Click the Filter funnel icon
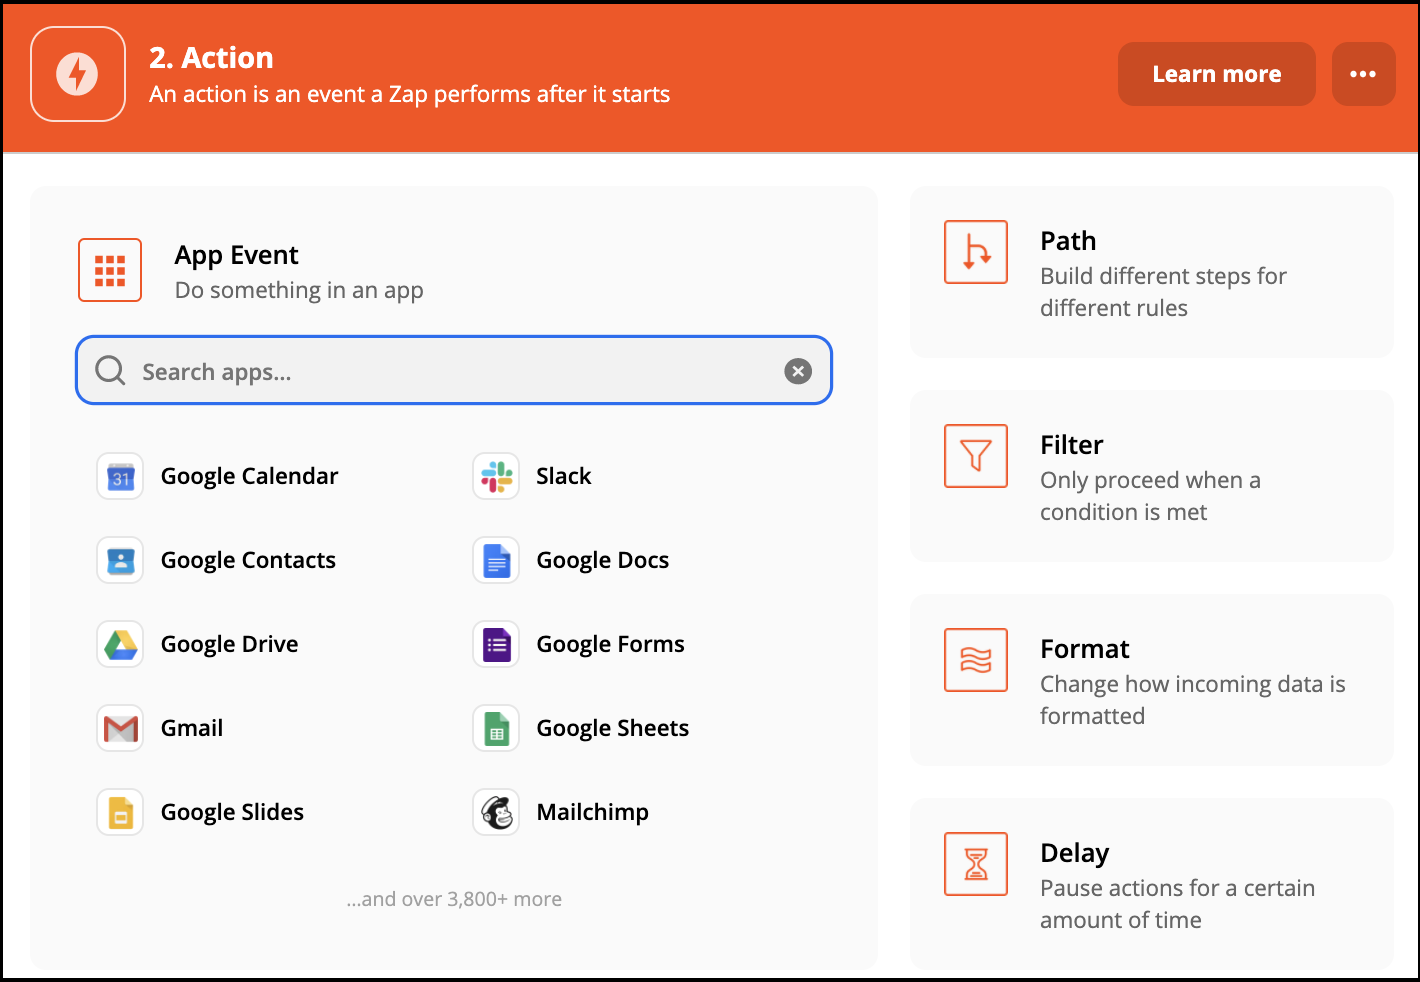 (x=976, y=456)
